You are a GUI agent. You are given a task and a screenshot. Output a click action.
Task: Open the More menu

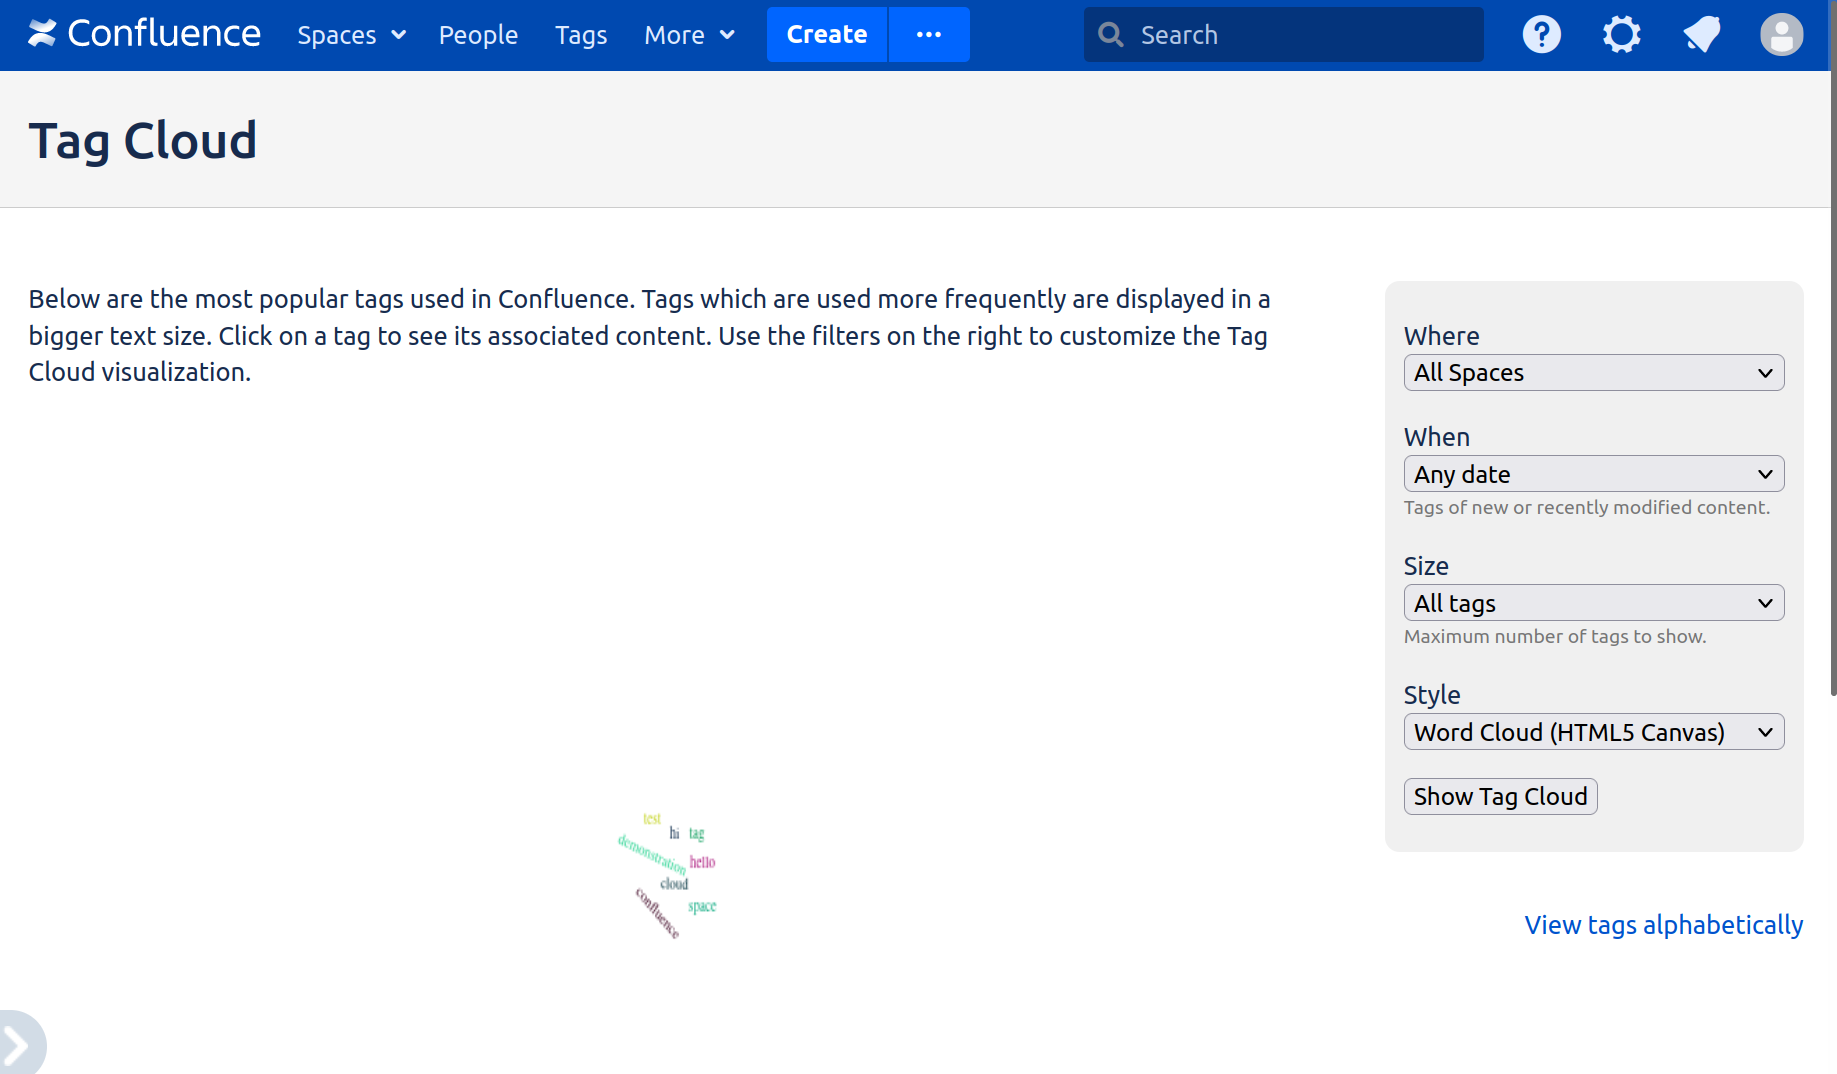tap(688, 34)
